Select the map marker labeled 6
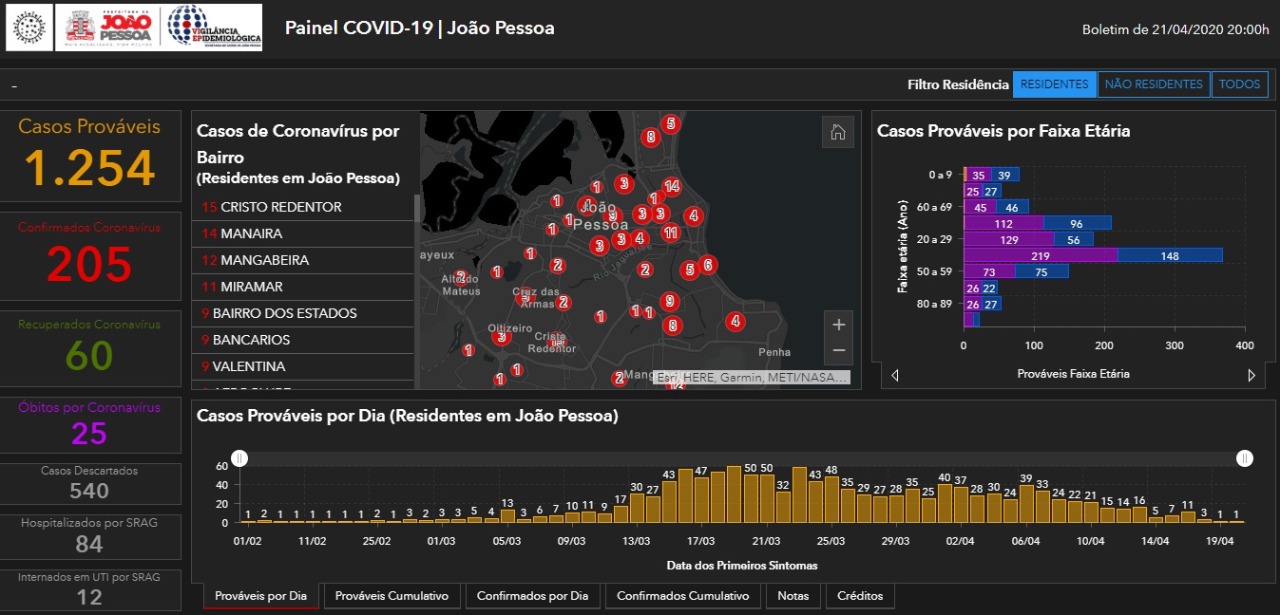 pyautogui.click(x=707, y=265)
